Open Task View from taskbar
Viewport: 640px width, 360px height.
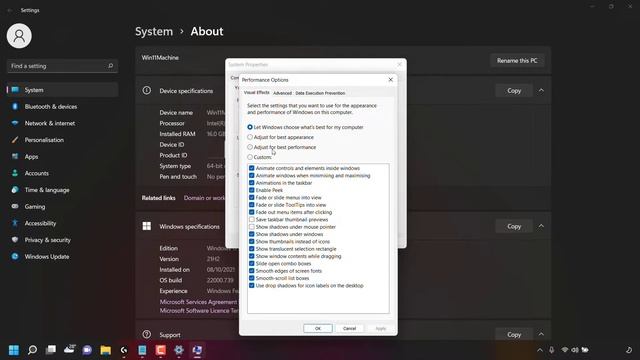click(51, 350)
